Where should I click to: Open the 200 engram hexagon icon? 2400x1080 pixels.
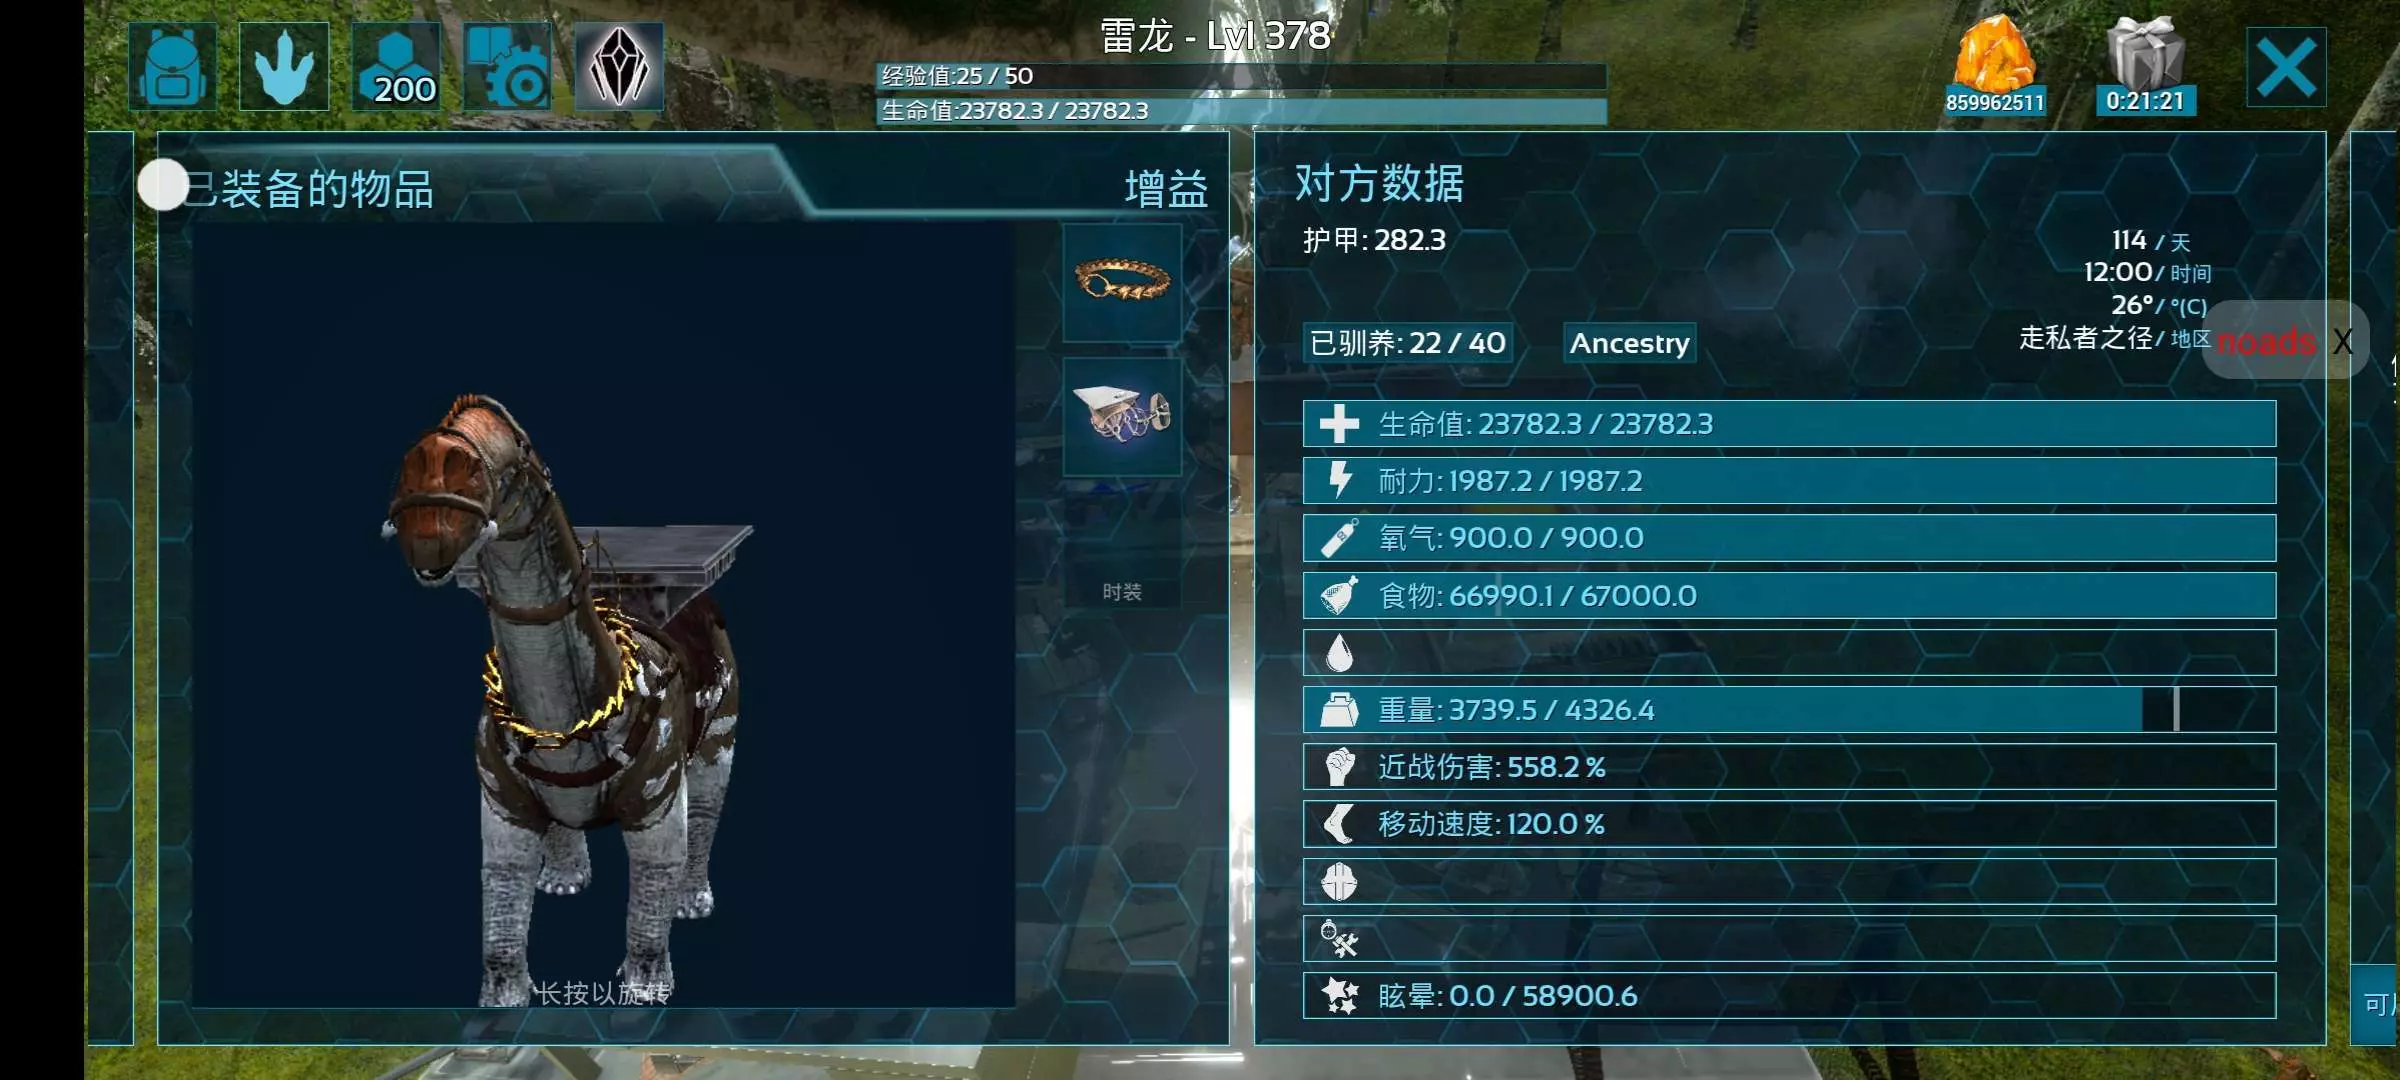tap(396, 66)
